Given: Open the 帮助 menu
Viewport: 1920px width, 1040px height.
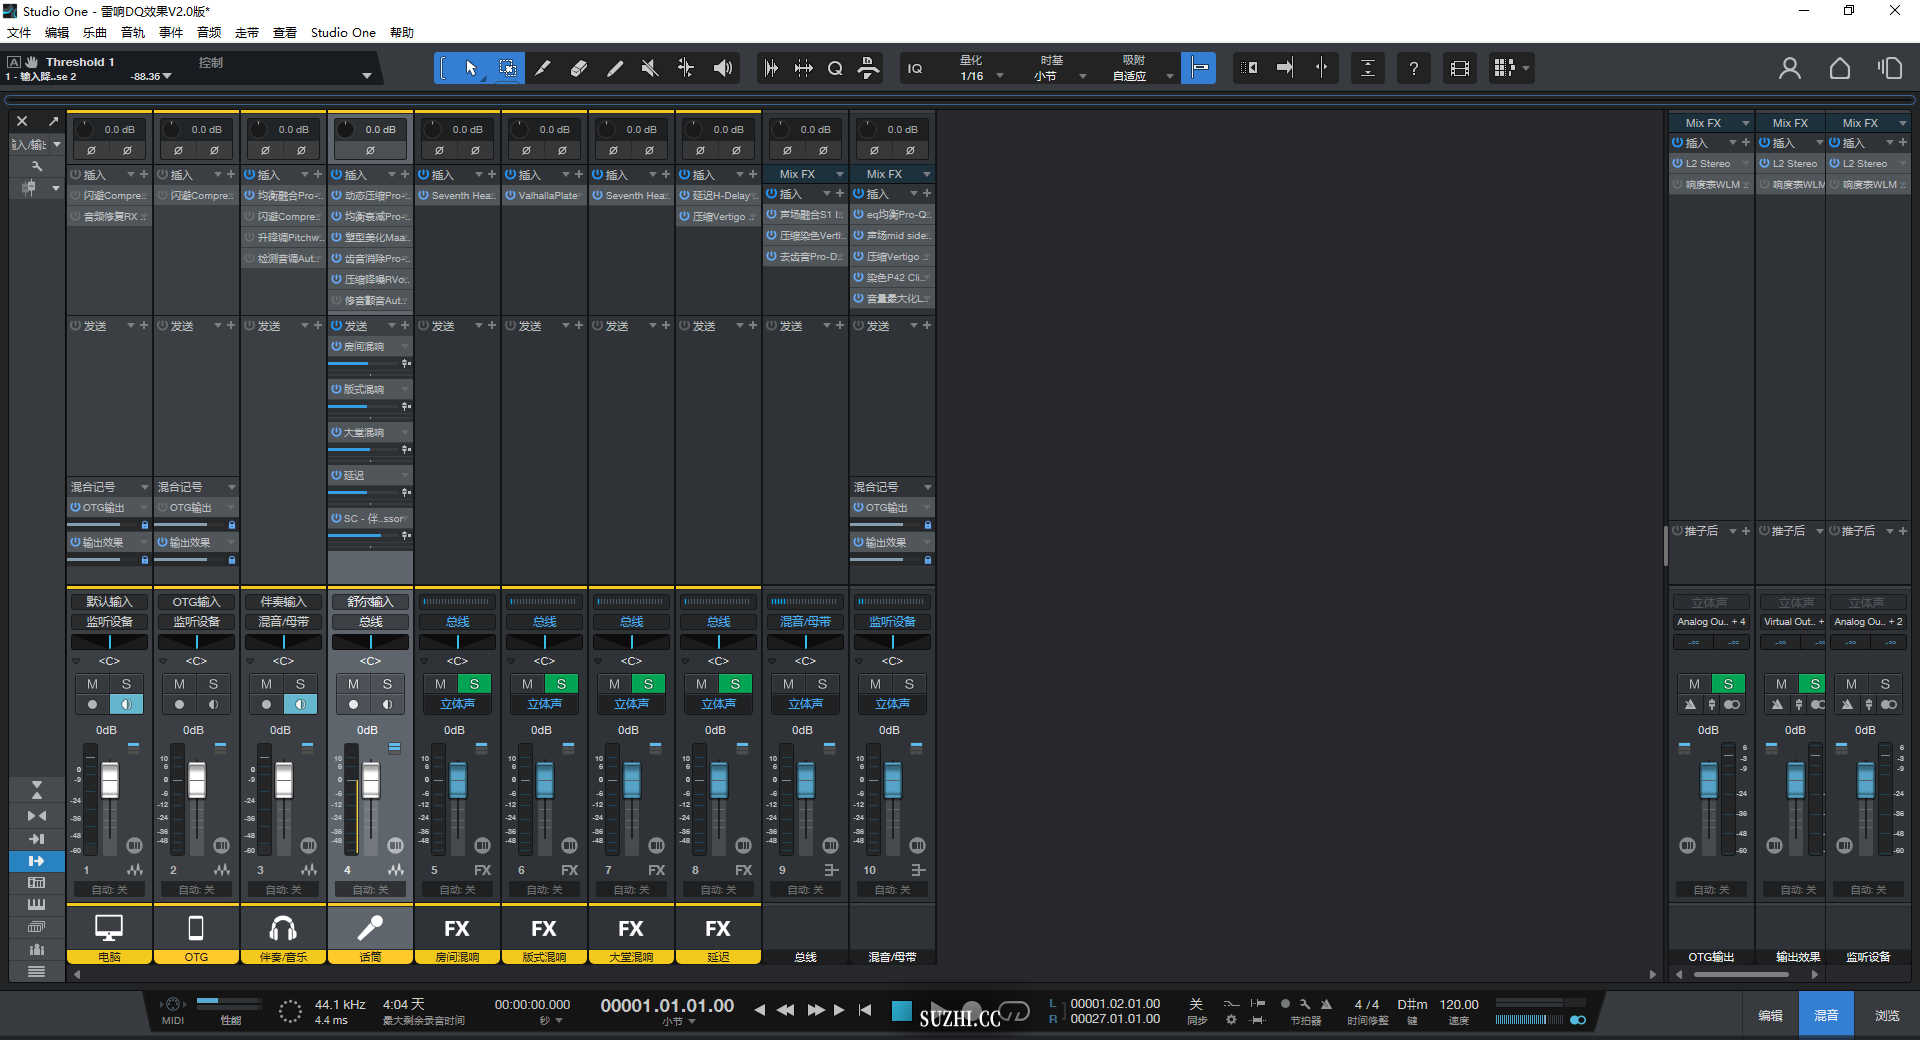Looking at the screenshot, I should coord(402,32).
